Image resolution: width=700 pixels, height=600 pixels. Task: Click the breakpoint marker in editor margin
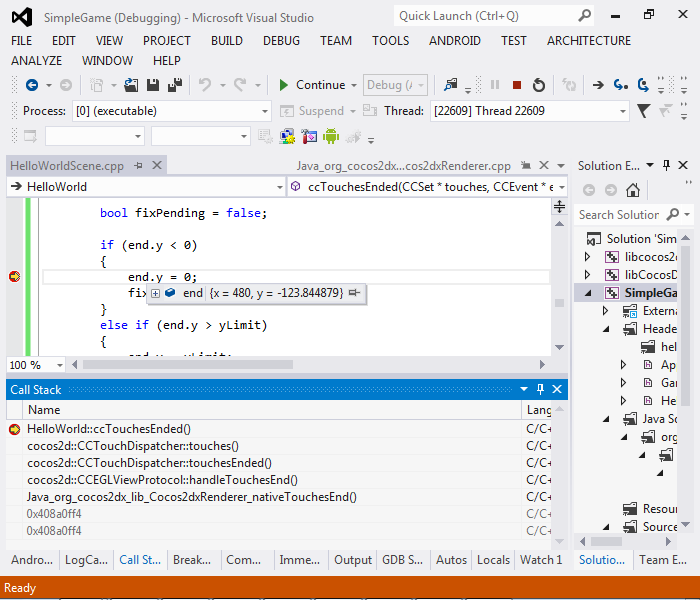click(x=15, y=277)
